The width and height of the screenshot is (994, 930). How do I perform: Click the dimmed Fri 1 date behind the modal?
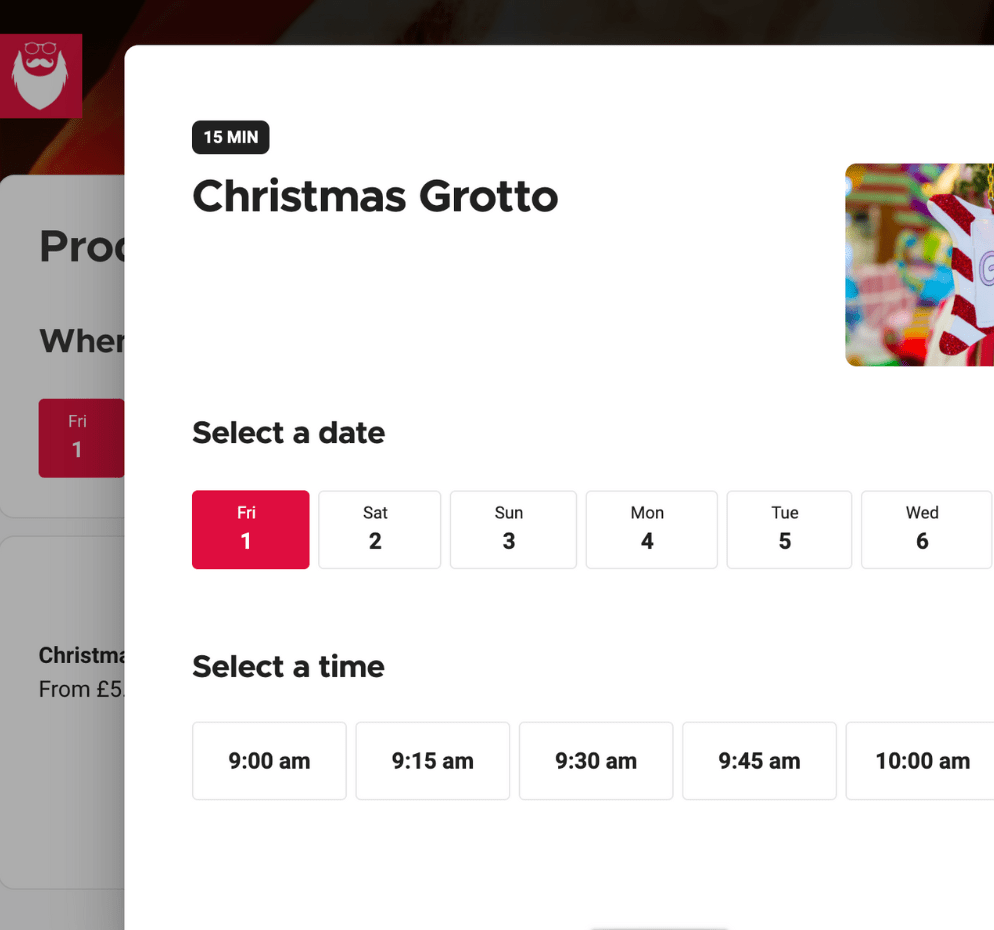(80, 438)
